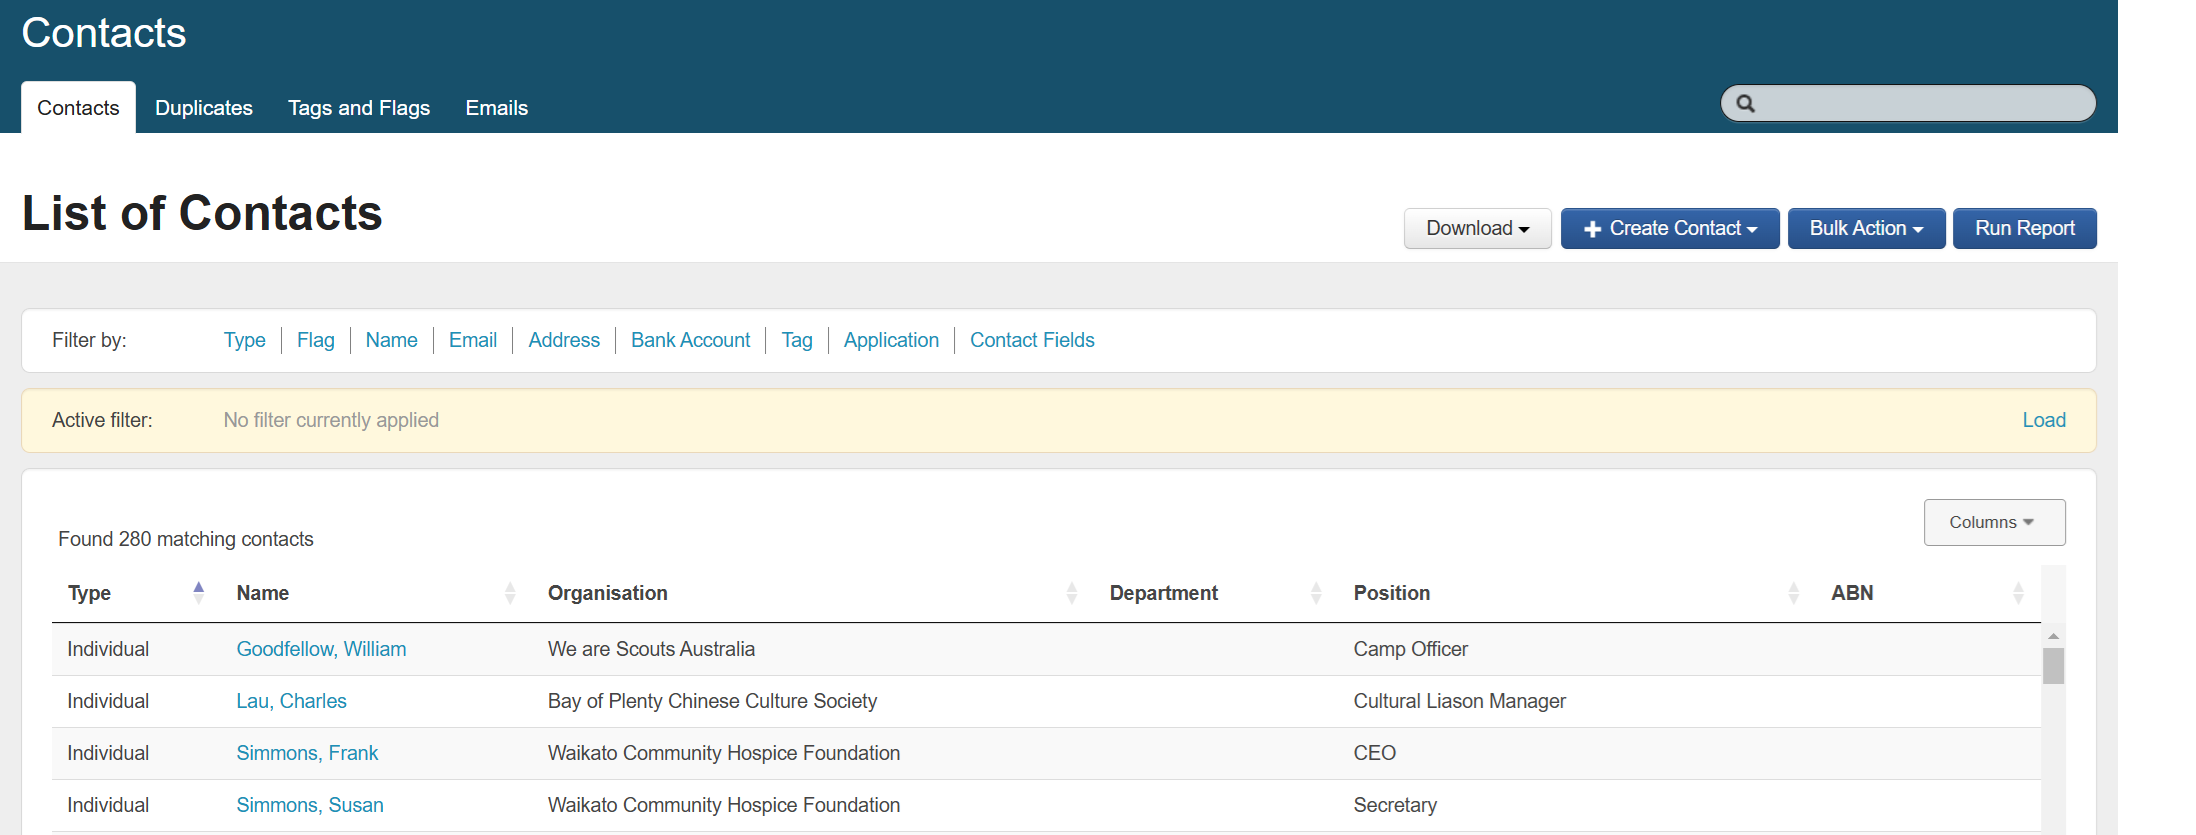2196x835 pixels.
Task: Expand the Columns selector
Action: 1993,523
